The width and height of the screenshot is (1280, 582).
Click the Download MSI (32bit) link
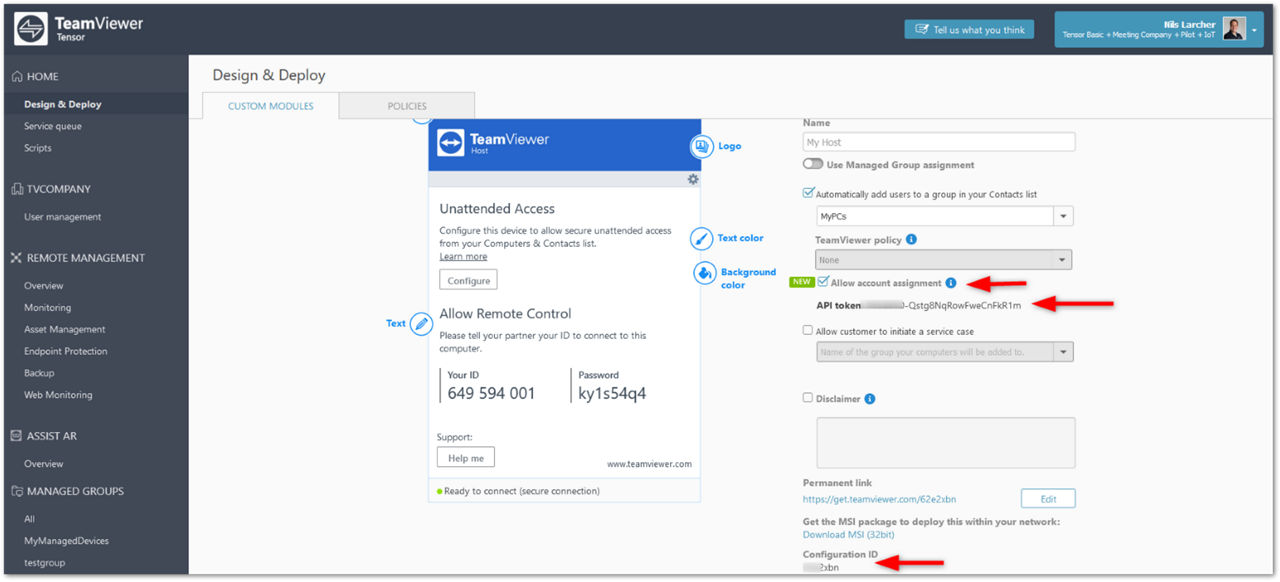click(849, 535)
